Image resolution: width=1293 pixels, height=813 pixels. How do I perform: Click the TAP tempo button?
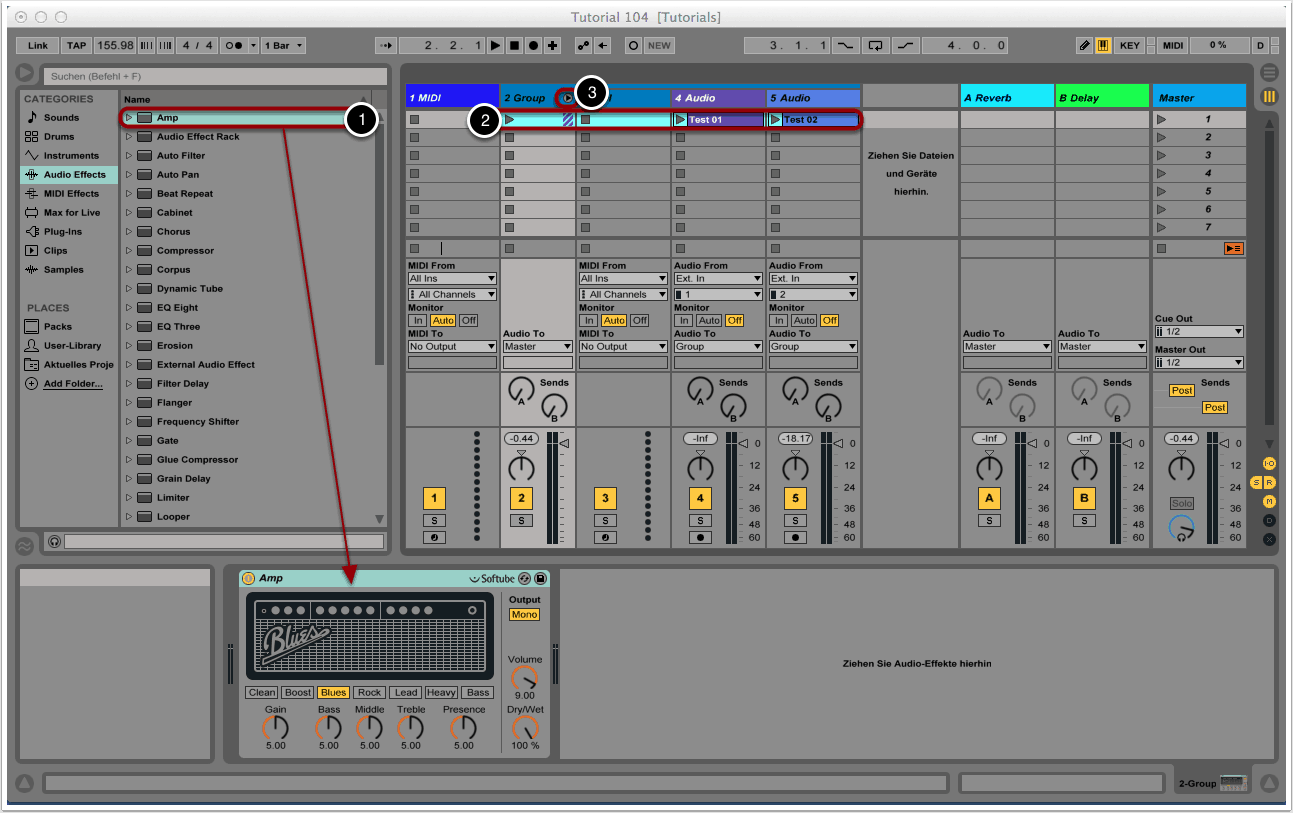tap(76, 45)
